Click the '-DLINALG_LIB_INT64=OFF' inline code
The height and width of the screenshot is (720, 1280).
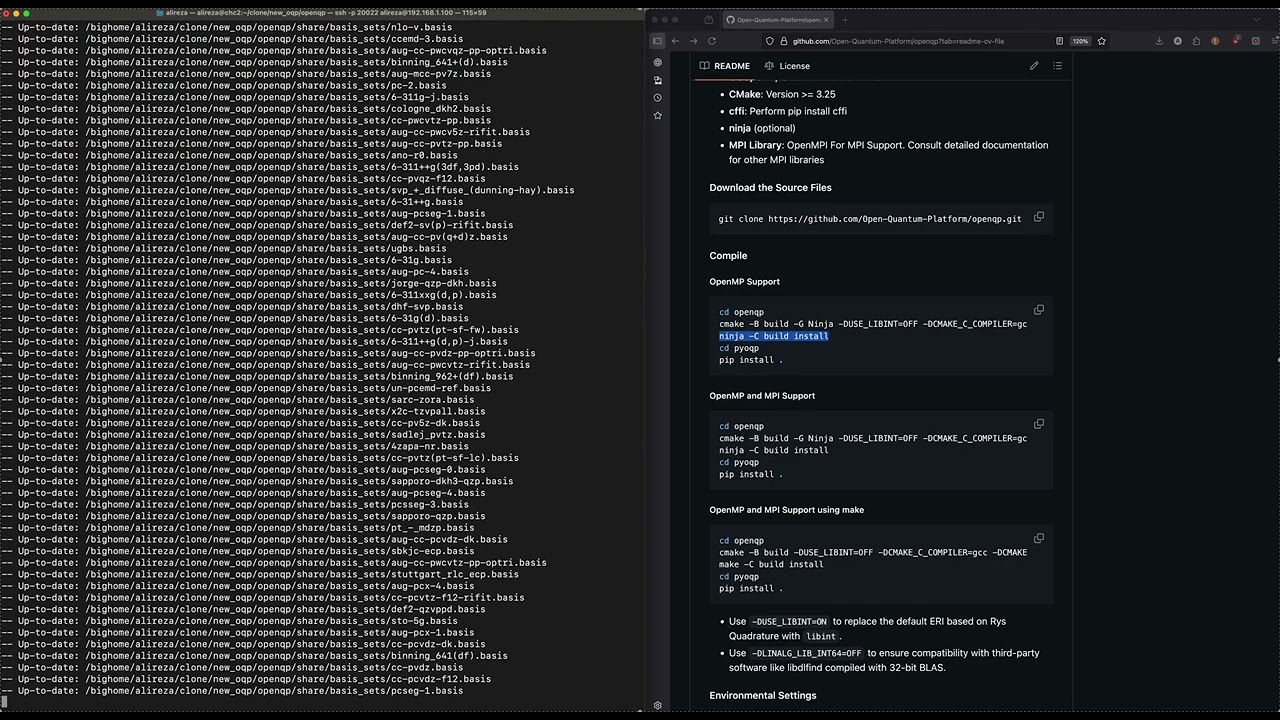[x=806, y=654]
